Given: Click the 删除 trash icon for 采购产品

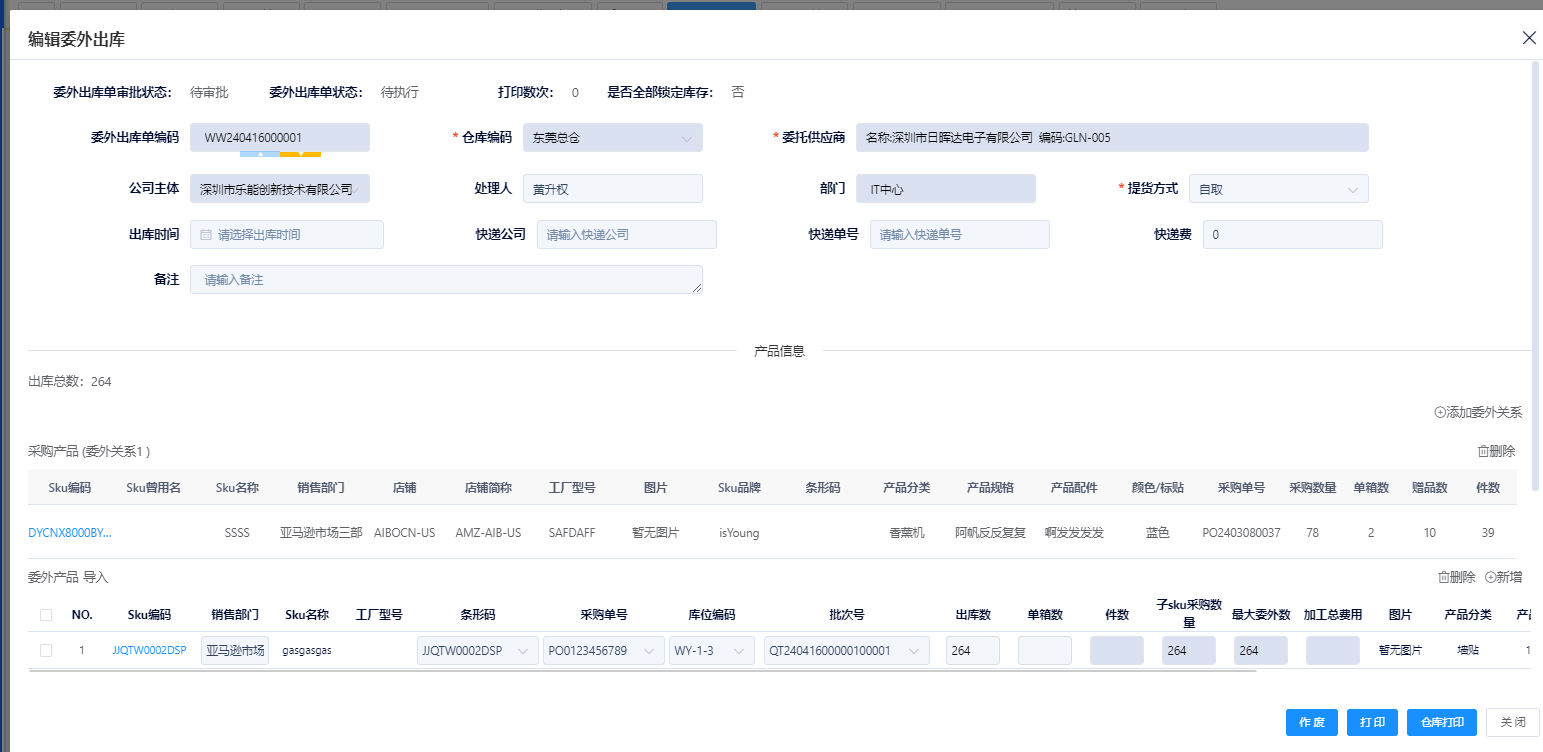Looking at the screenshot, I should pos(1483,451).
